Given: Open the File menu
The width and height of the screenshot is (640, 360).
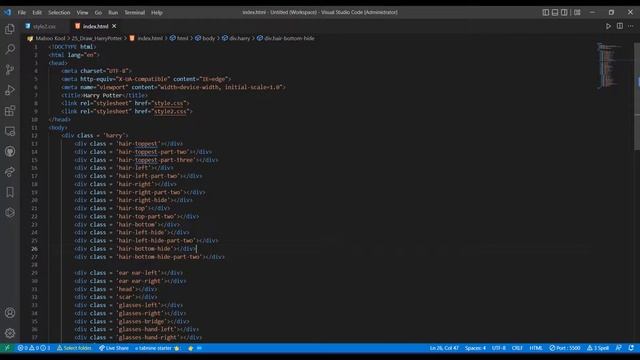Looking at the screenshot, I should click(22, 13).
